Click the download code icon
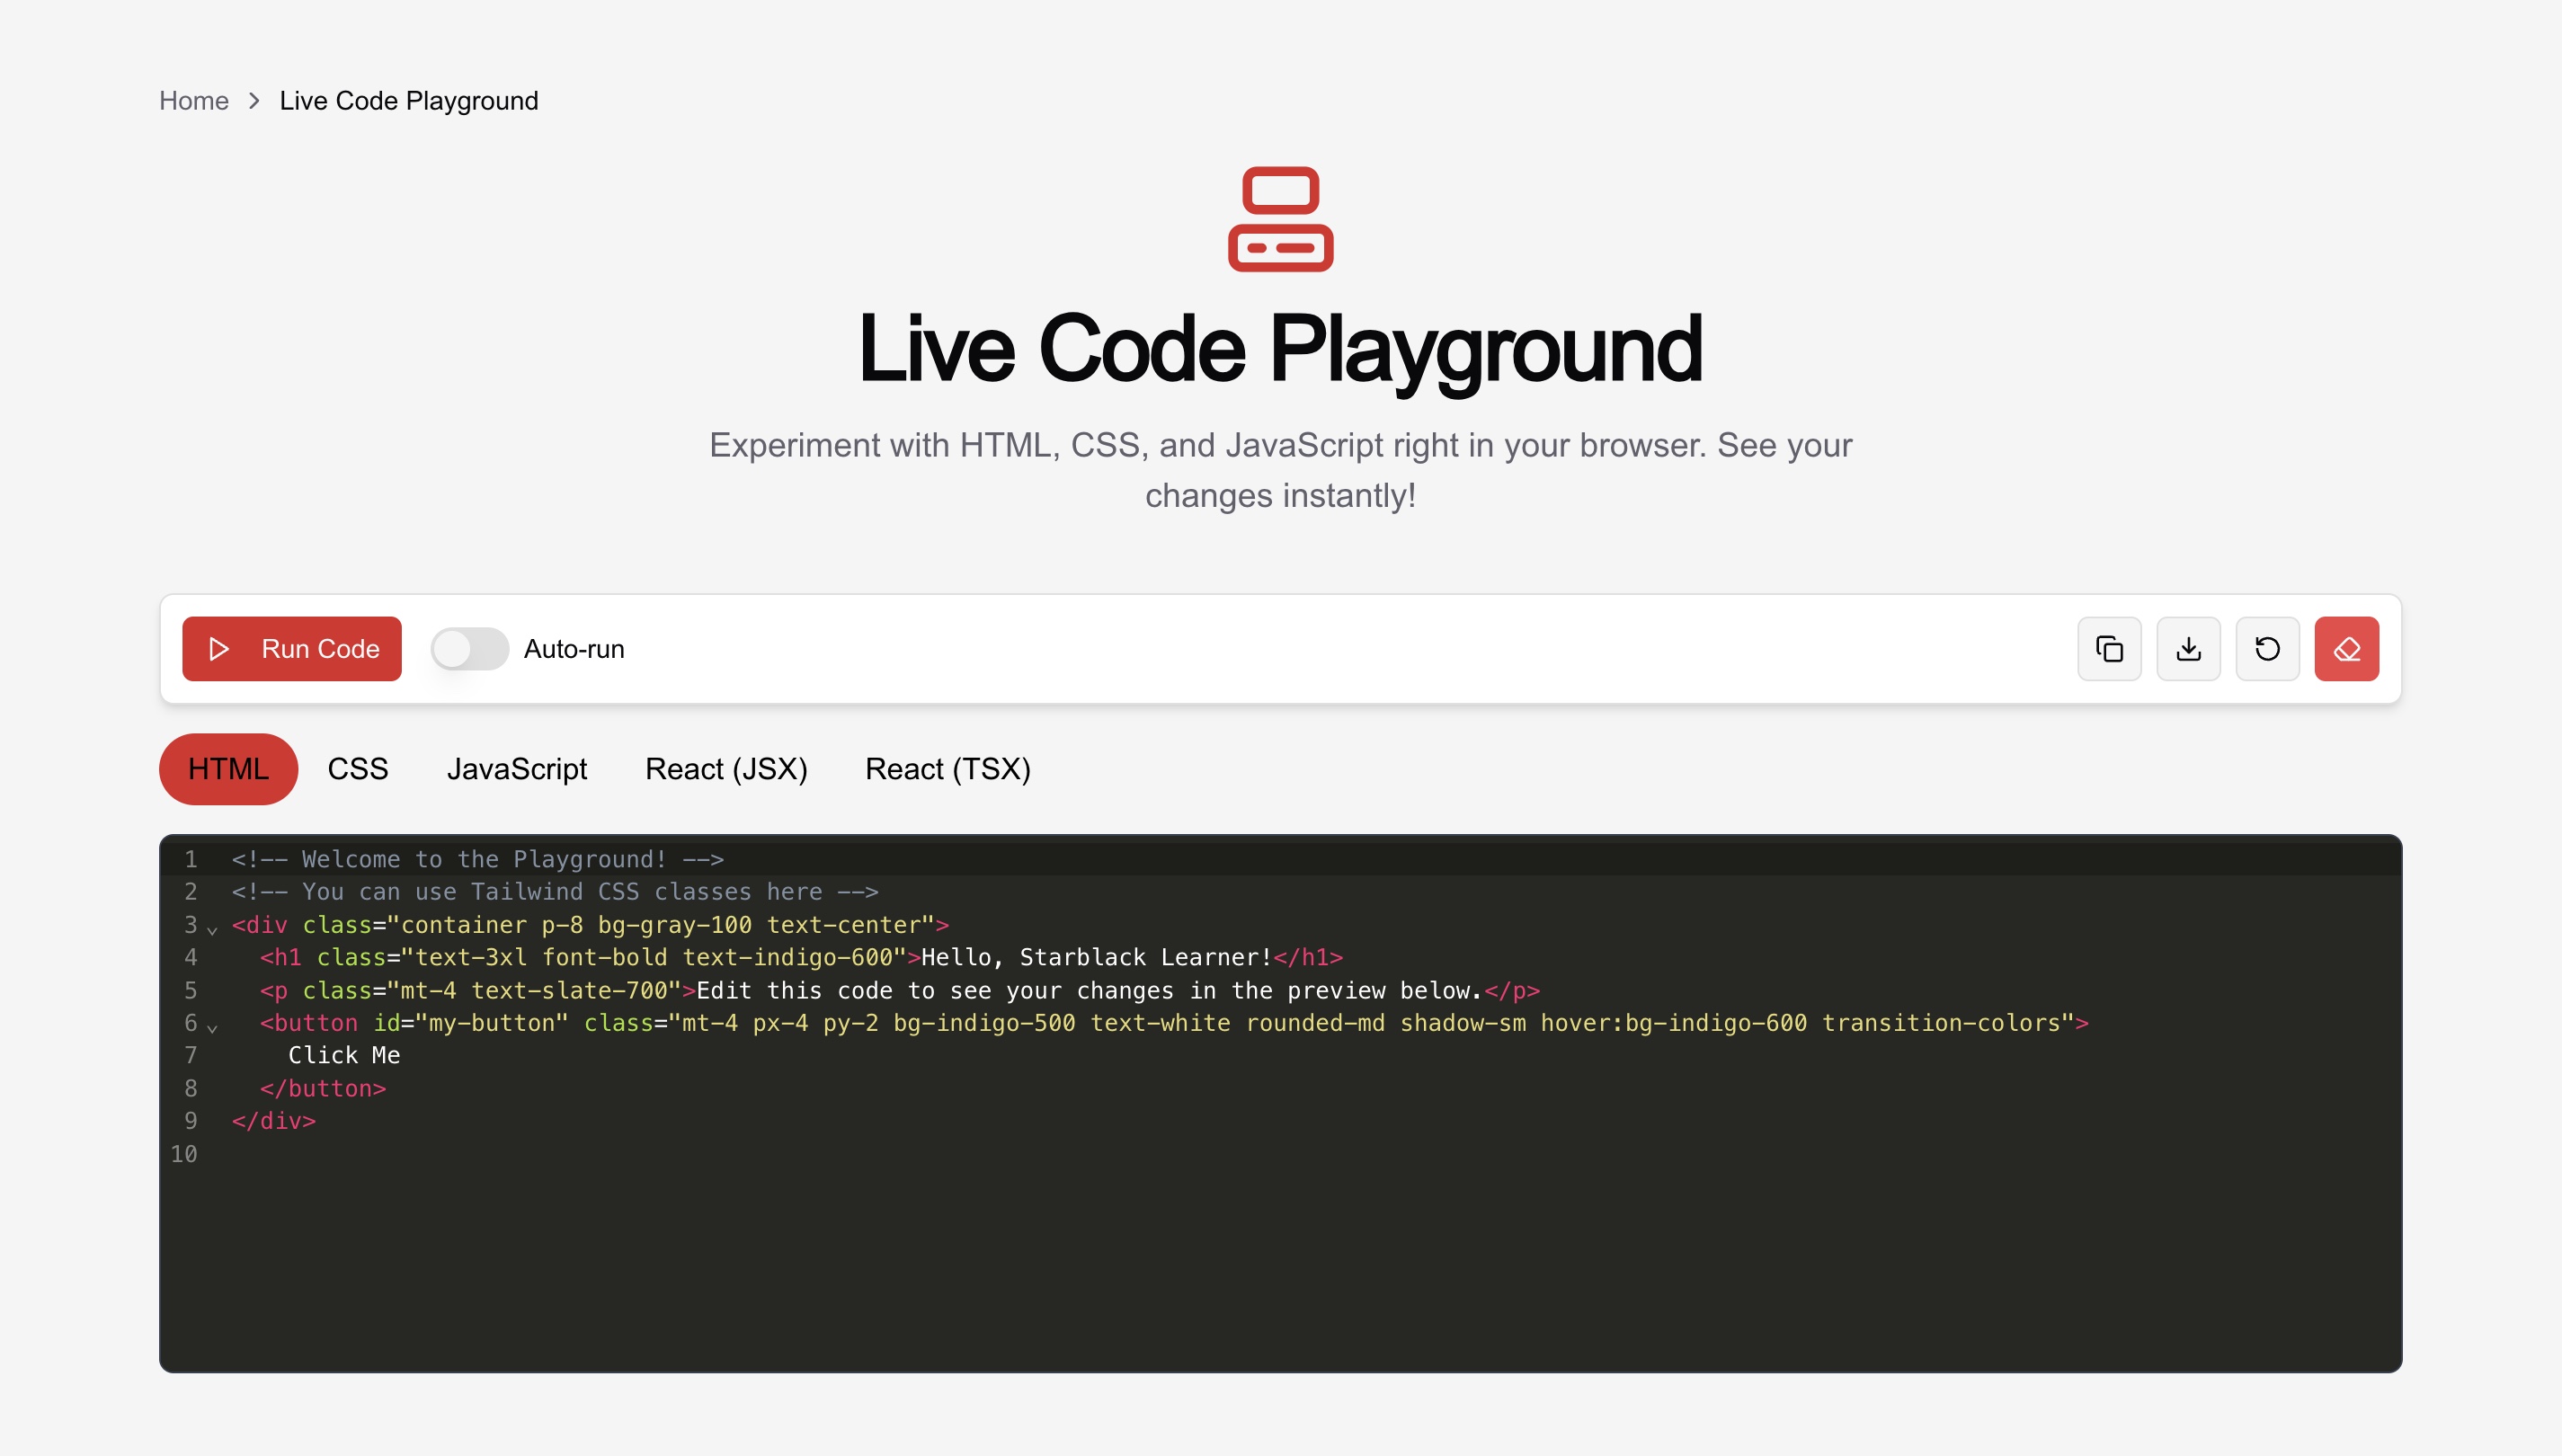This screenshot has height=1456, width=2562. click(2189, 648)
